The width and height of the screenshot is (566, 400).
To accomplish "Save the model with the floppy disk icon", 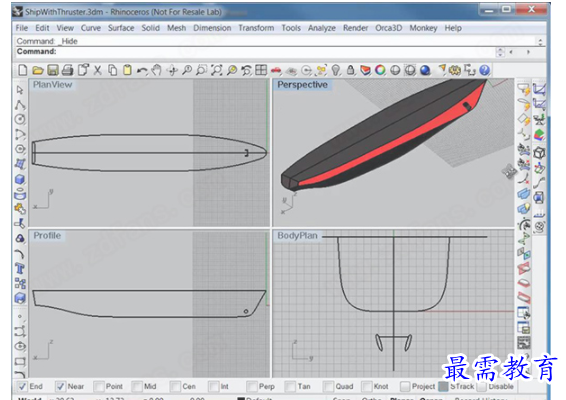I will click(x=53, y=70).
